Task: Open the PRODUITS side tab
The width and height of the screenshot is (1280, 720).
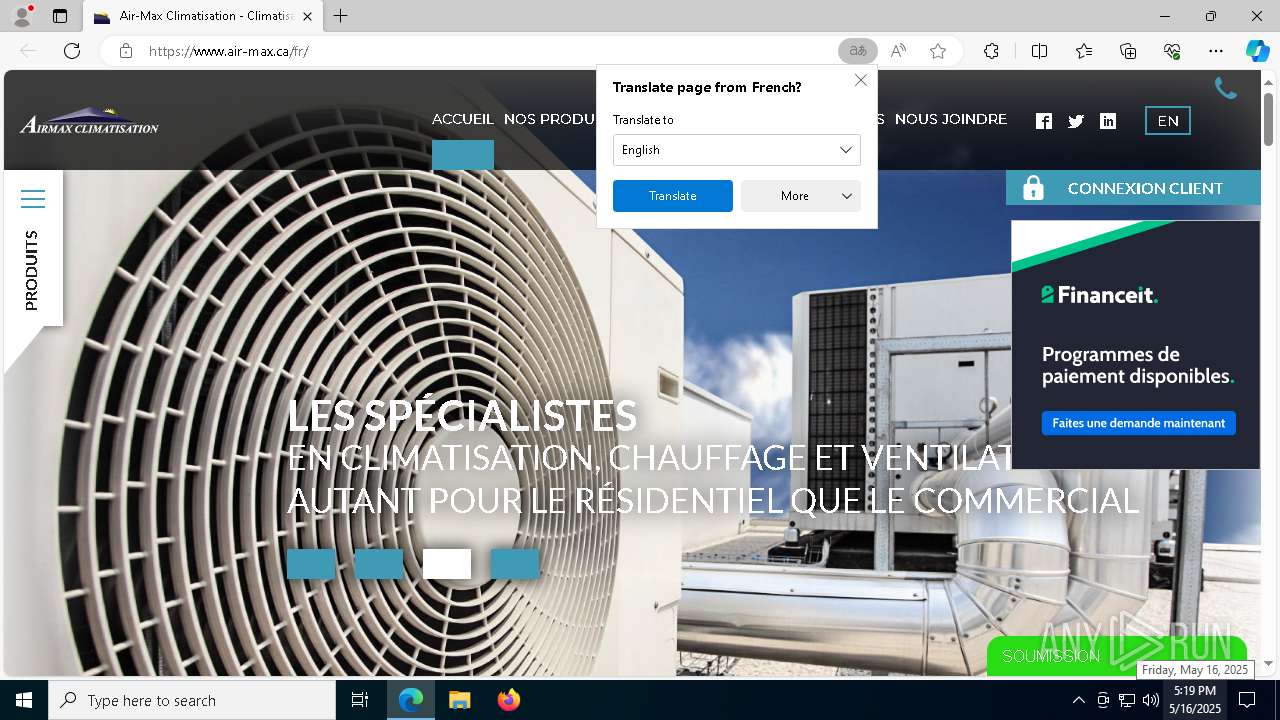Action: tap(32, 270)
